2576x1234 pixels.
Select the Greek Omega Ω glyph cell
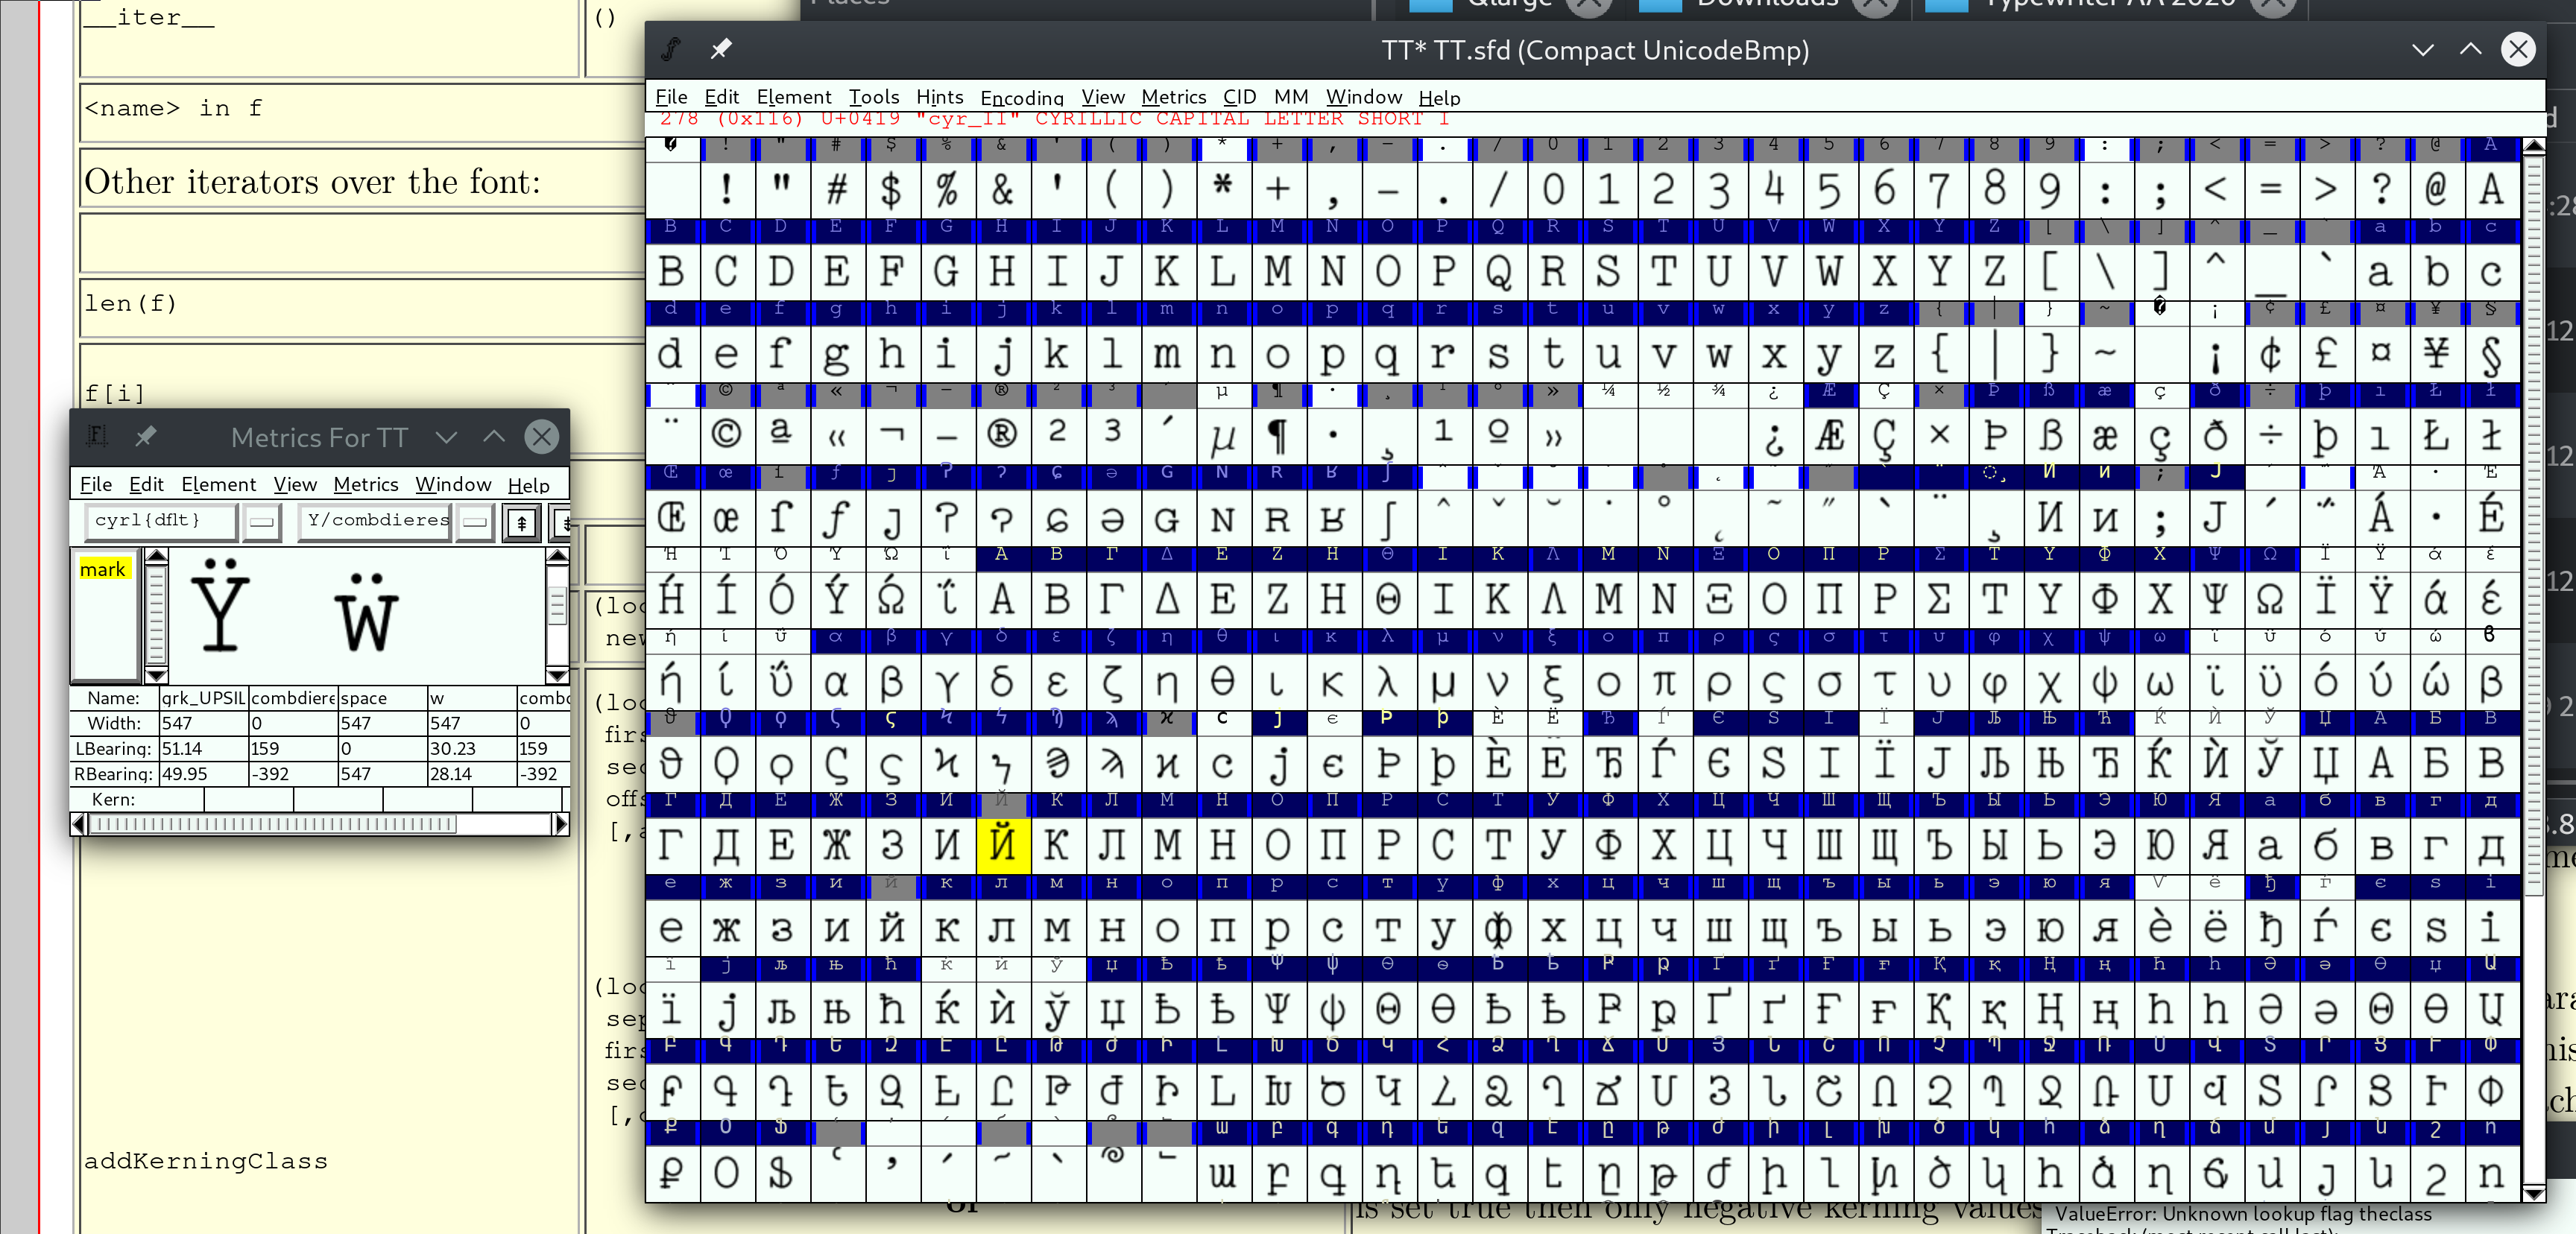tap(2269, 599)
